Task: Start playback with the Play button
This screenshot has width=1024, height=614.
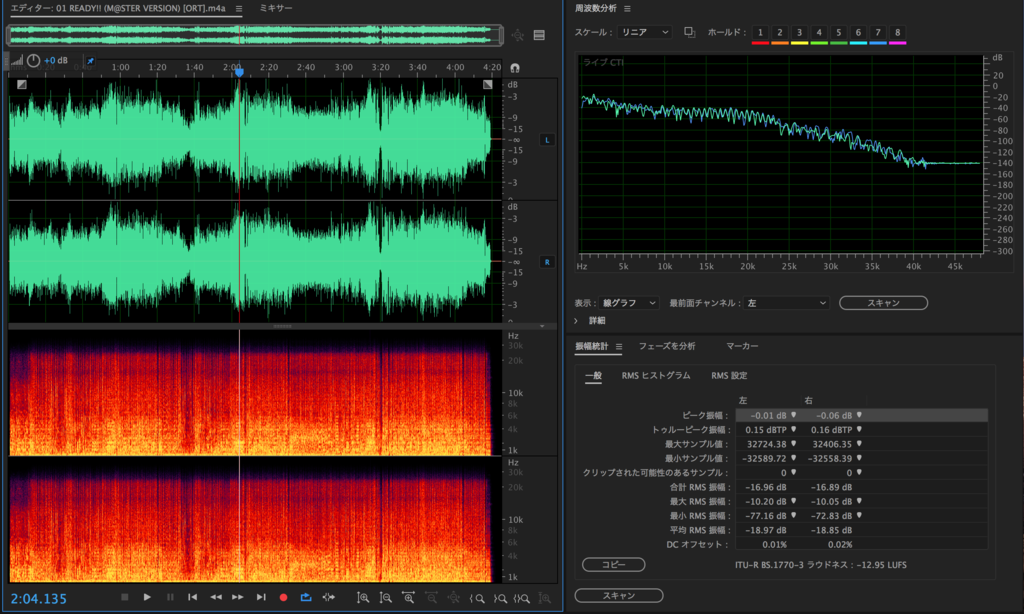Action: click(x=147, y=597)
